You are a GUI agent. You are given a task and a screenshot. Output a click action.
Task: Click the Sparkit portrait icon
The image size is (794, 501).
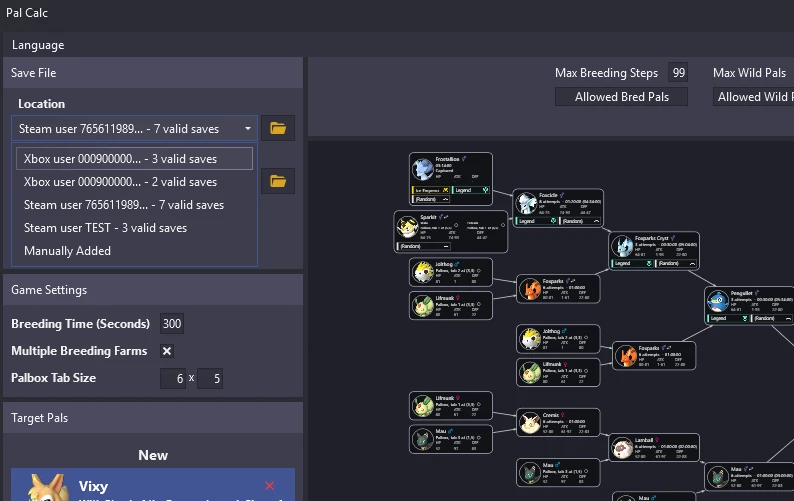(407, 227)
